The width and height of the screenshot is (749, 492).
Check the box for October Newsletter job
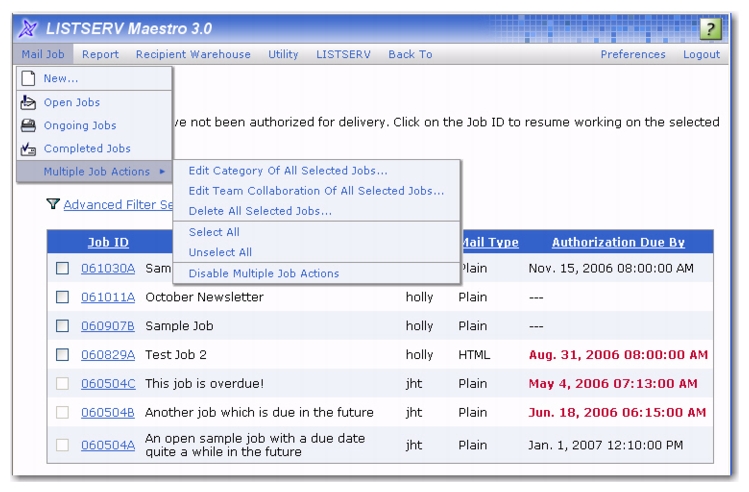click(x=62, y=297)
